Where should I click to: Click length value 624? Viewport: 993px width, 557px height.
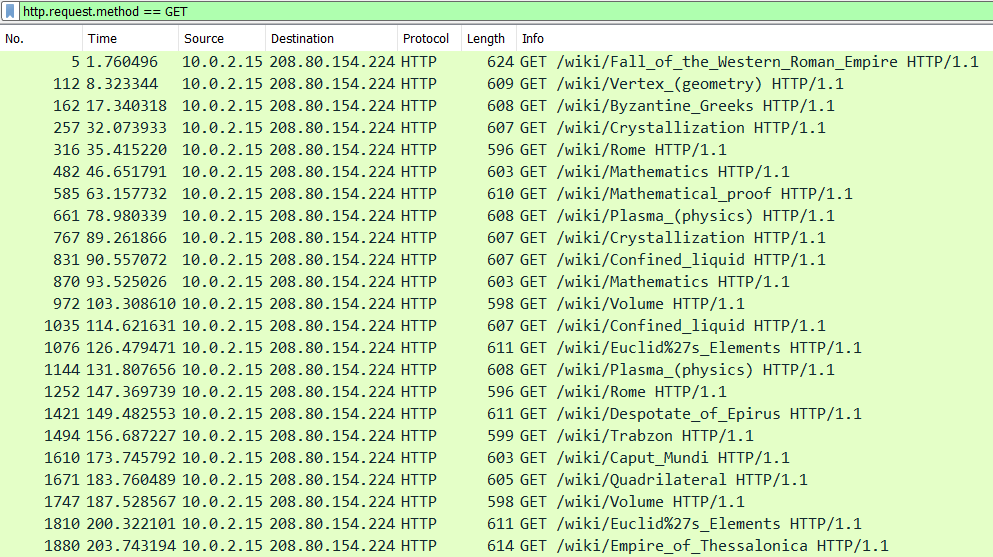tap(500, 61)
